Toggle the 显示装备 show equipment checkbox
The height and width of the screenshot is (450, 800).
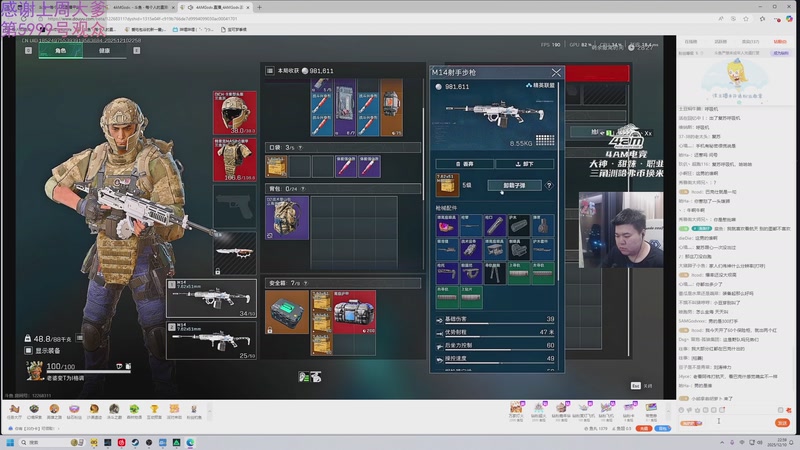point(29,351)
